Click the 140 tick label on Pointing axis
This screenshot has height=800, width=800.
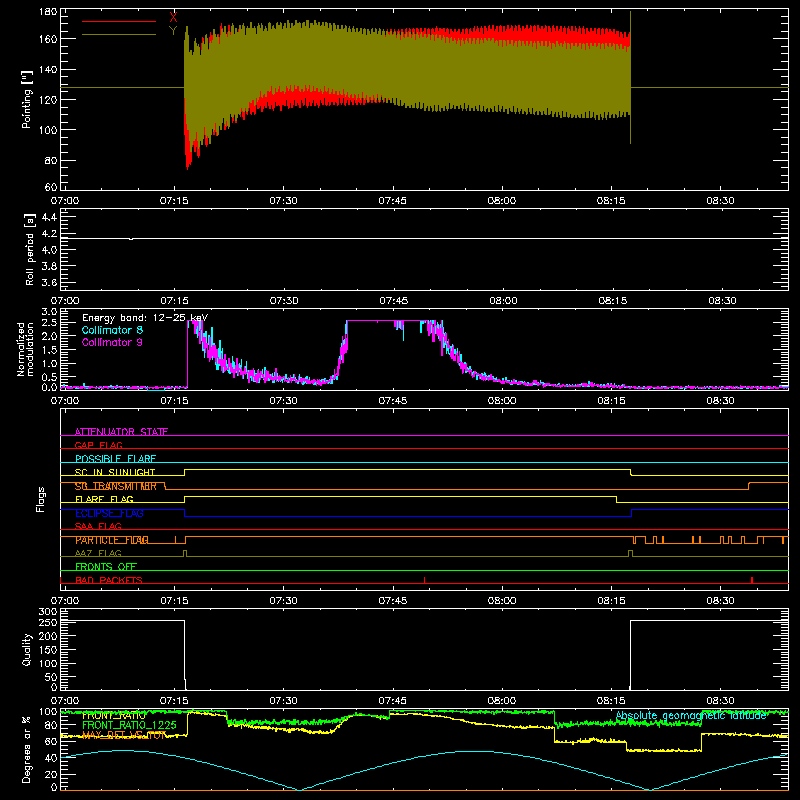point(48,69)
